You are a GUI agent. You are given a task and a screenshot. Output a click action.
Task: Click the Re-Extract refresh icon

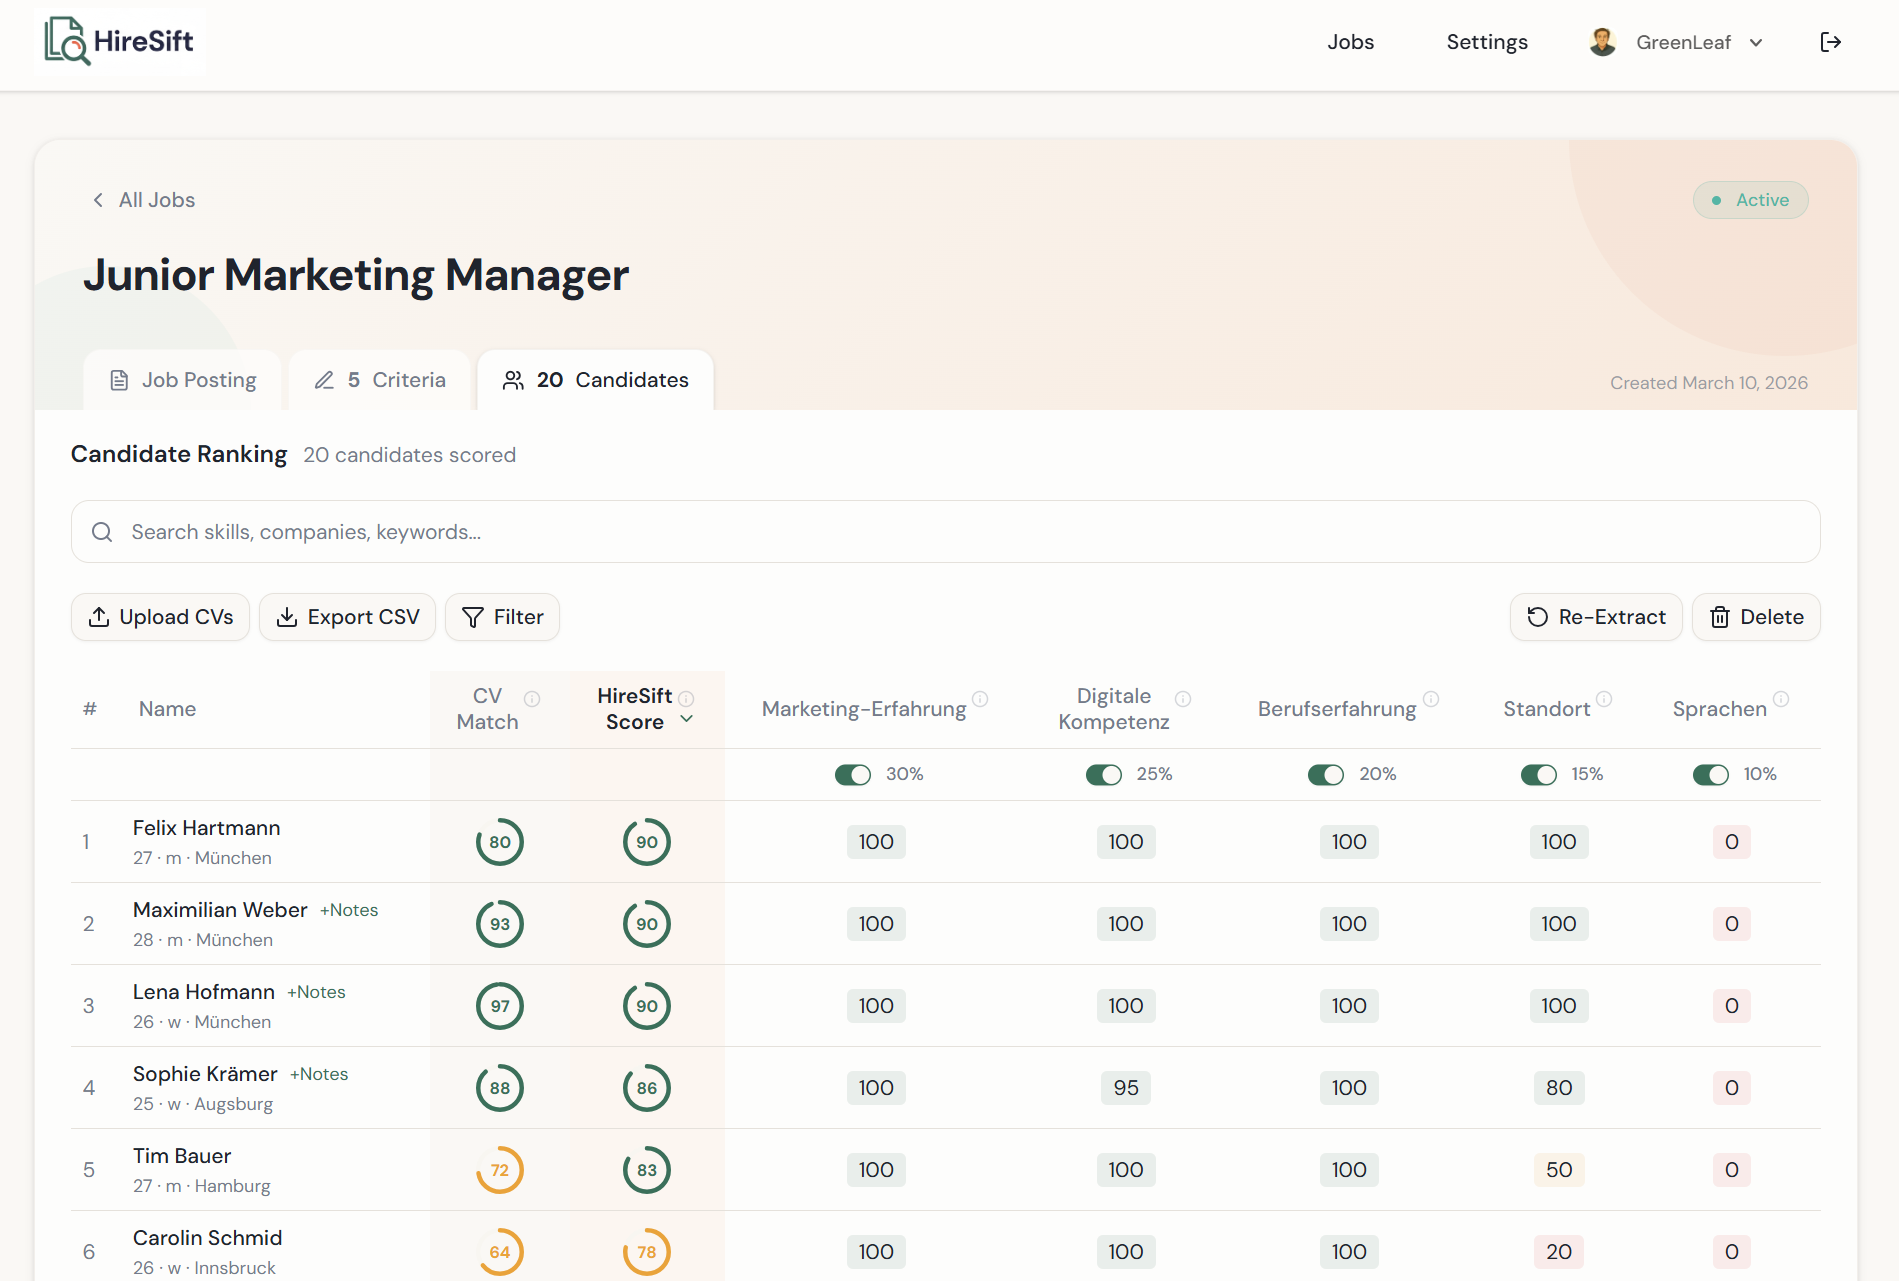click(1537, 617)
